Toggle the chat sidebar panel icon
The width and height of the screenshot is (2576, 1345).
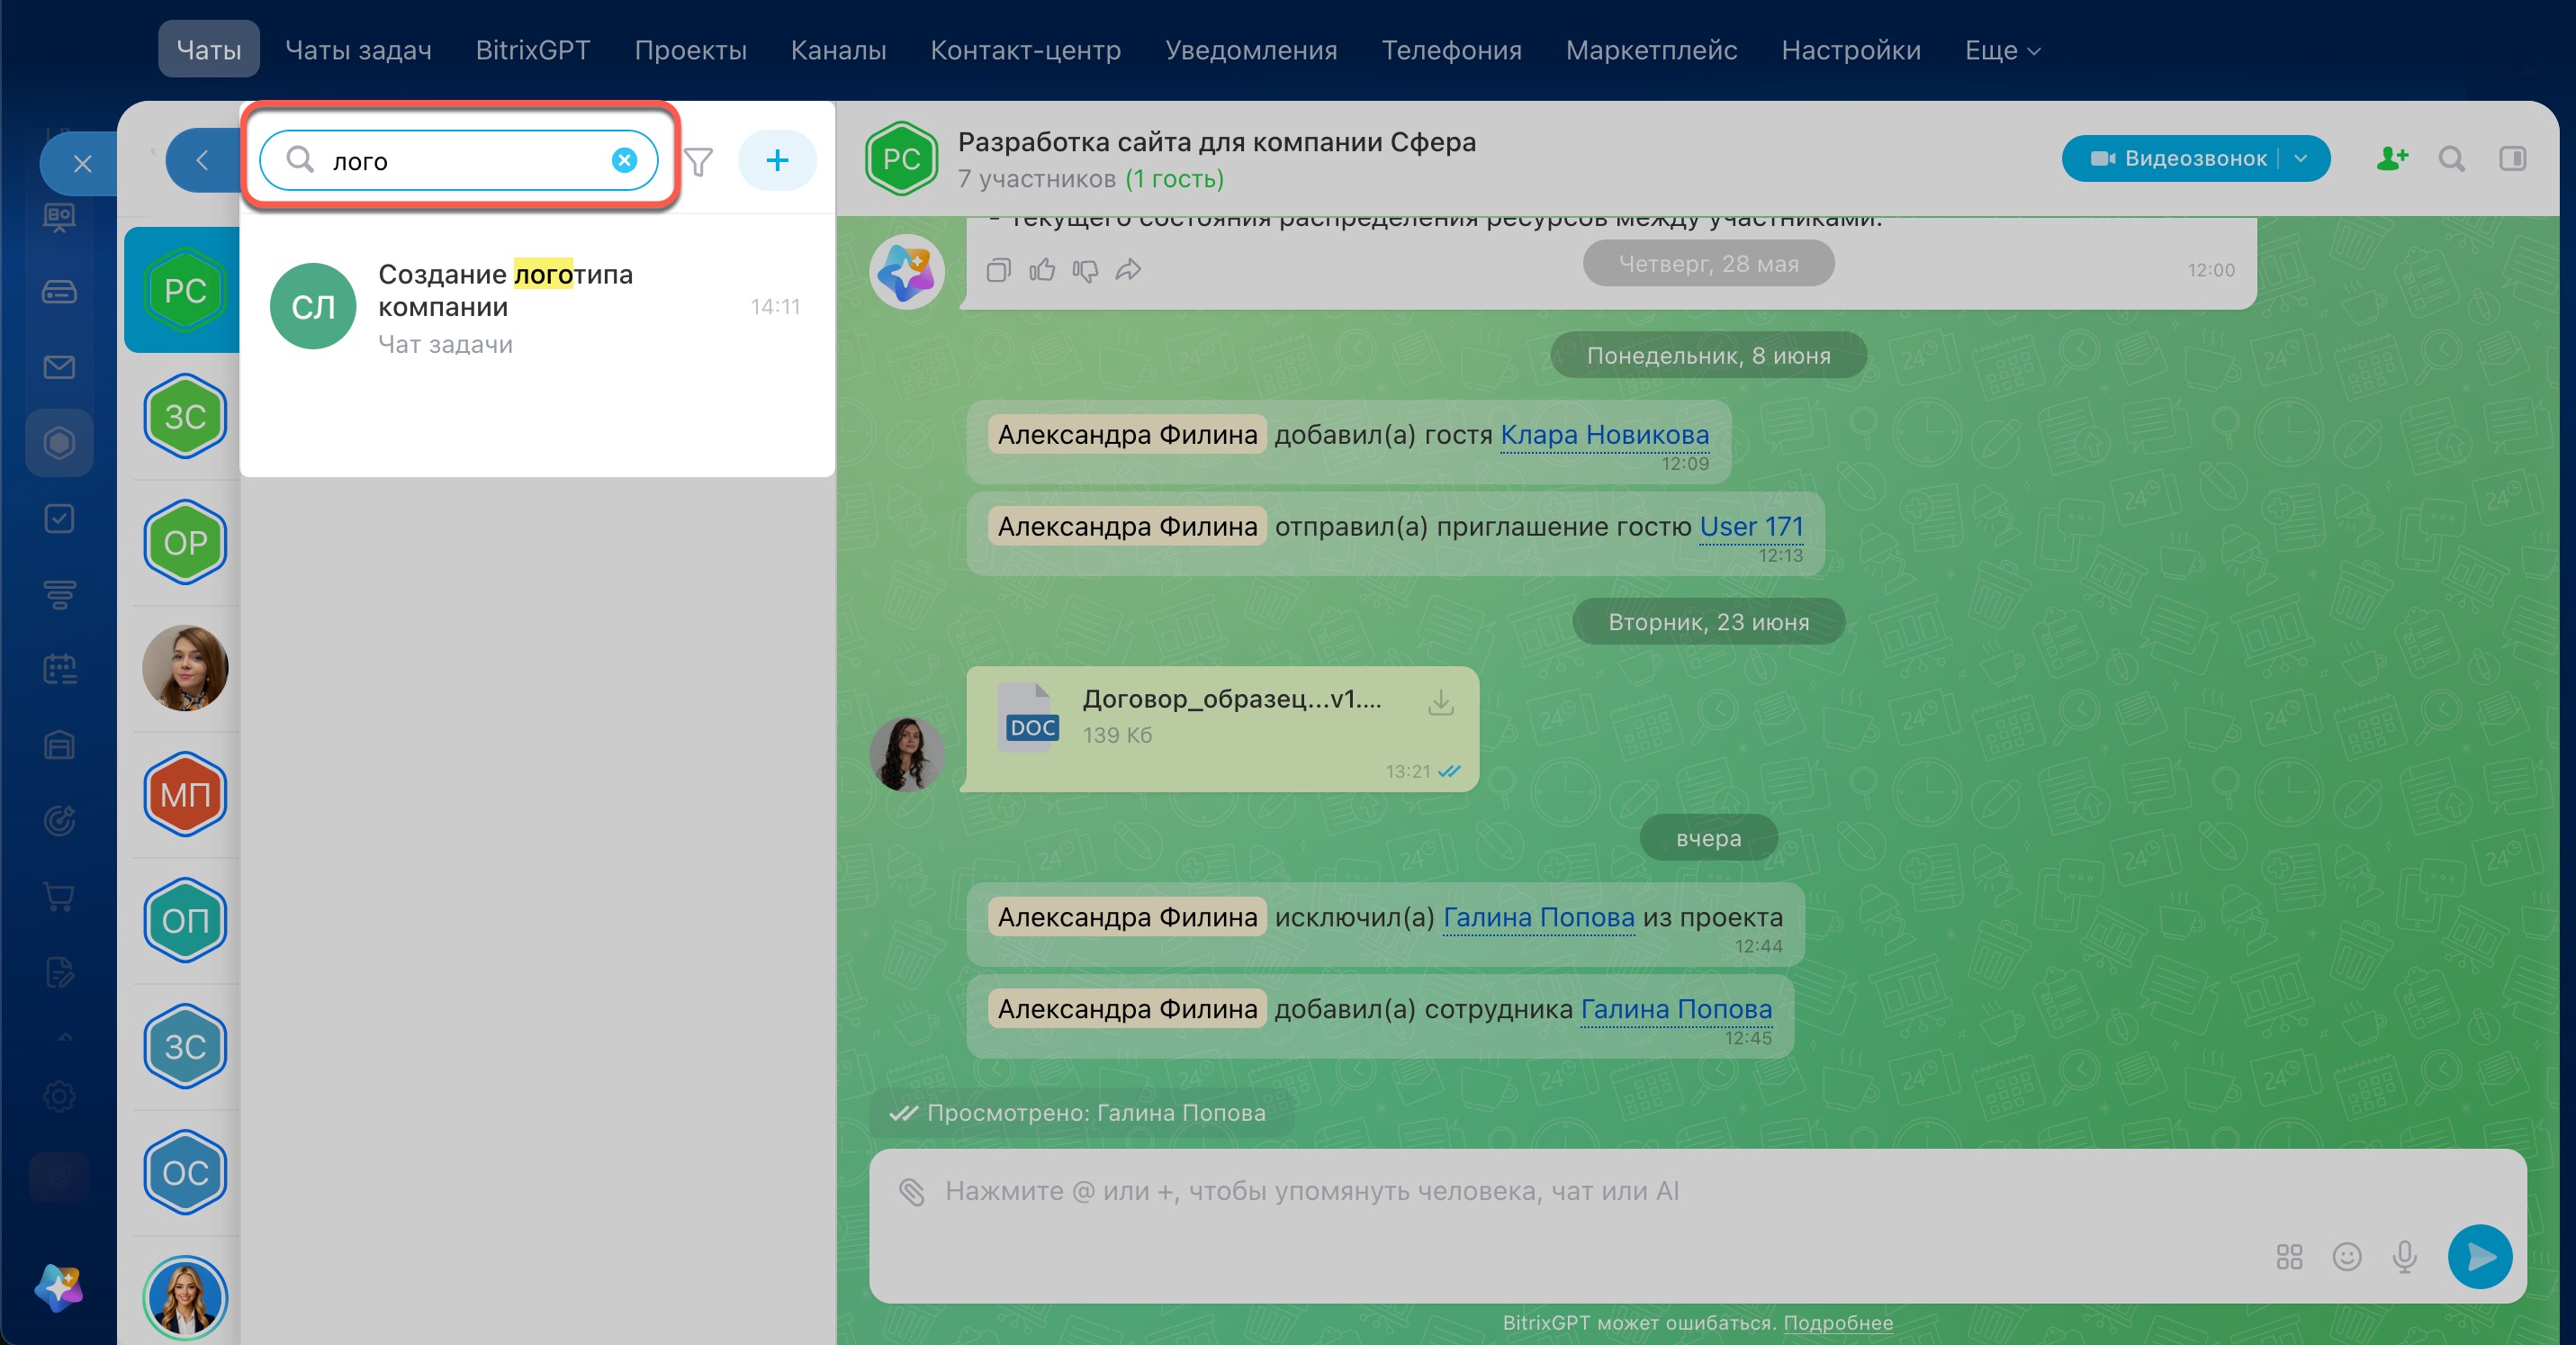point(2512,158)
